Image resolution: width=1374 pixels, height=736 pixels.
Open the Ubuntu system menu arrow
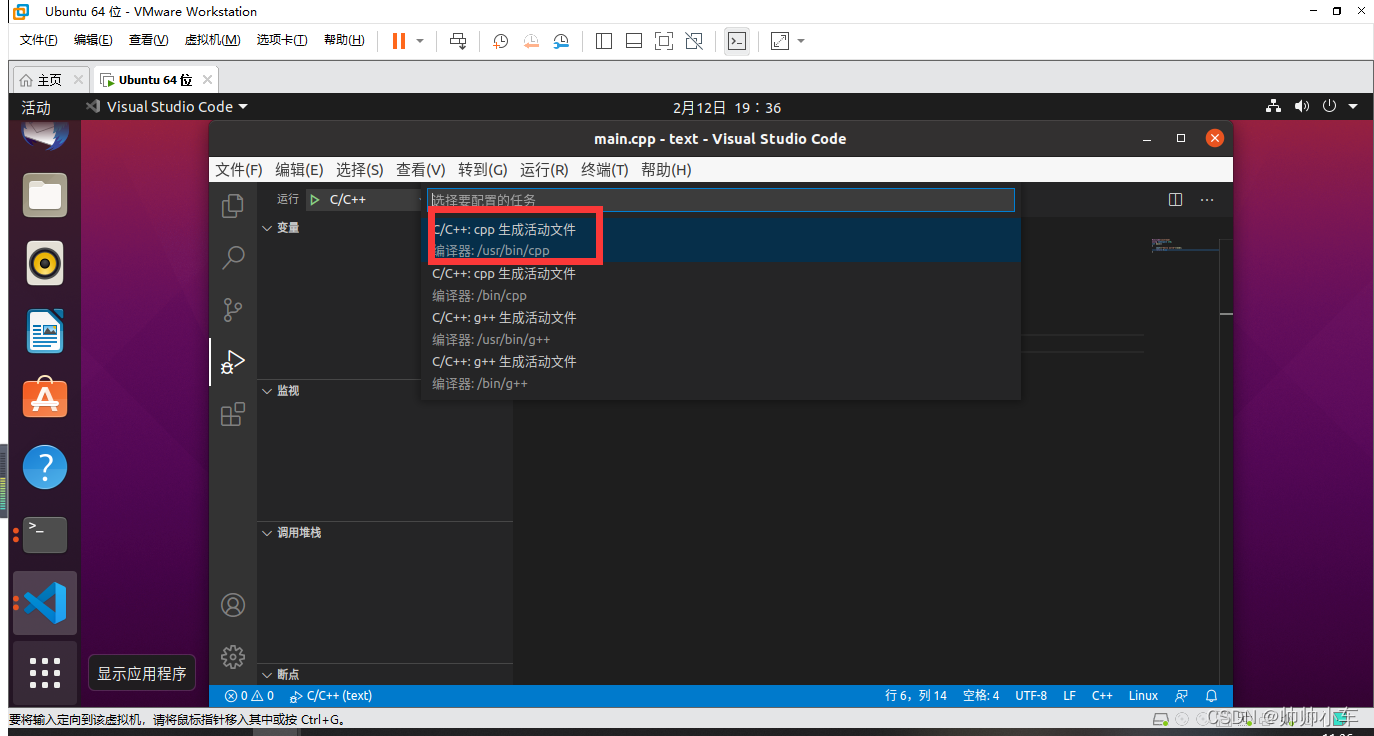[1353, 106]
